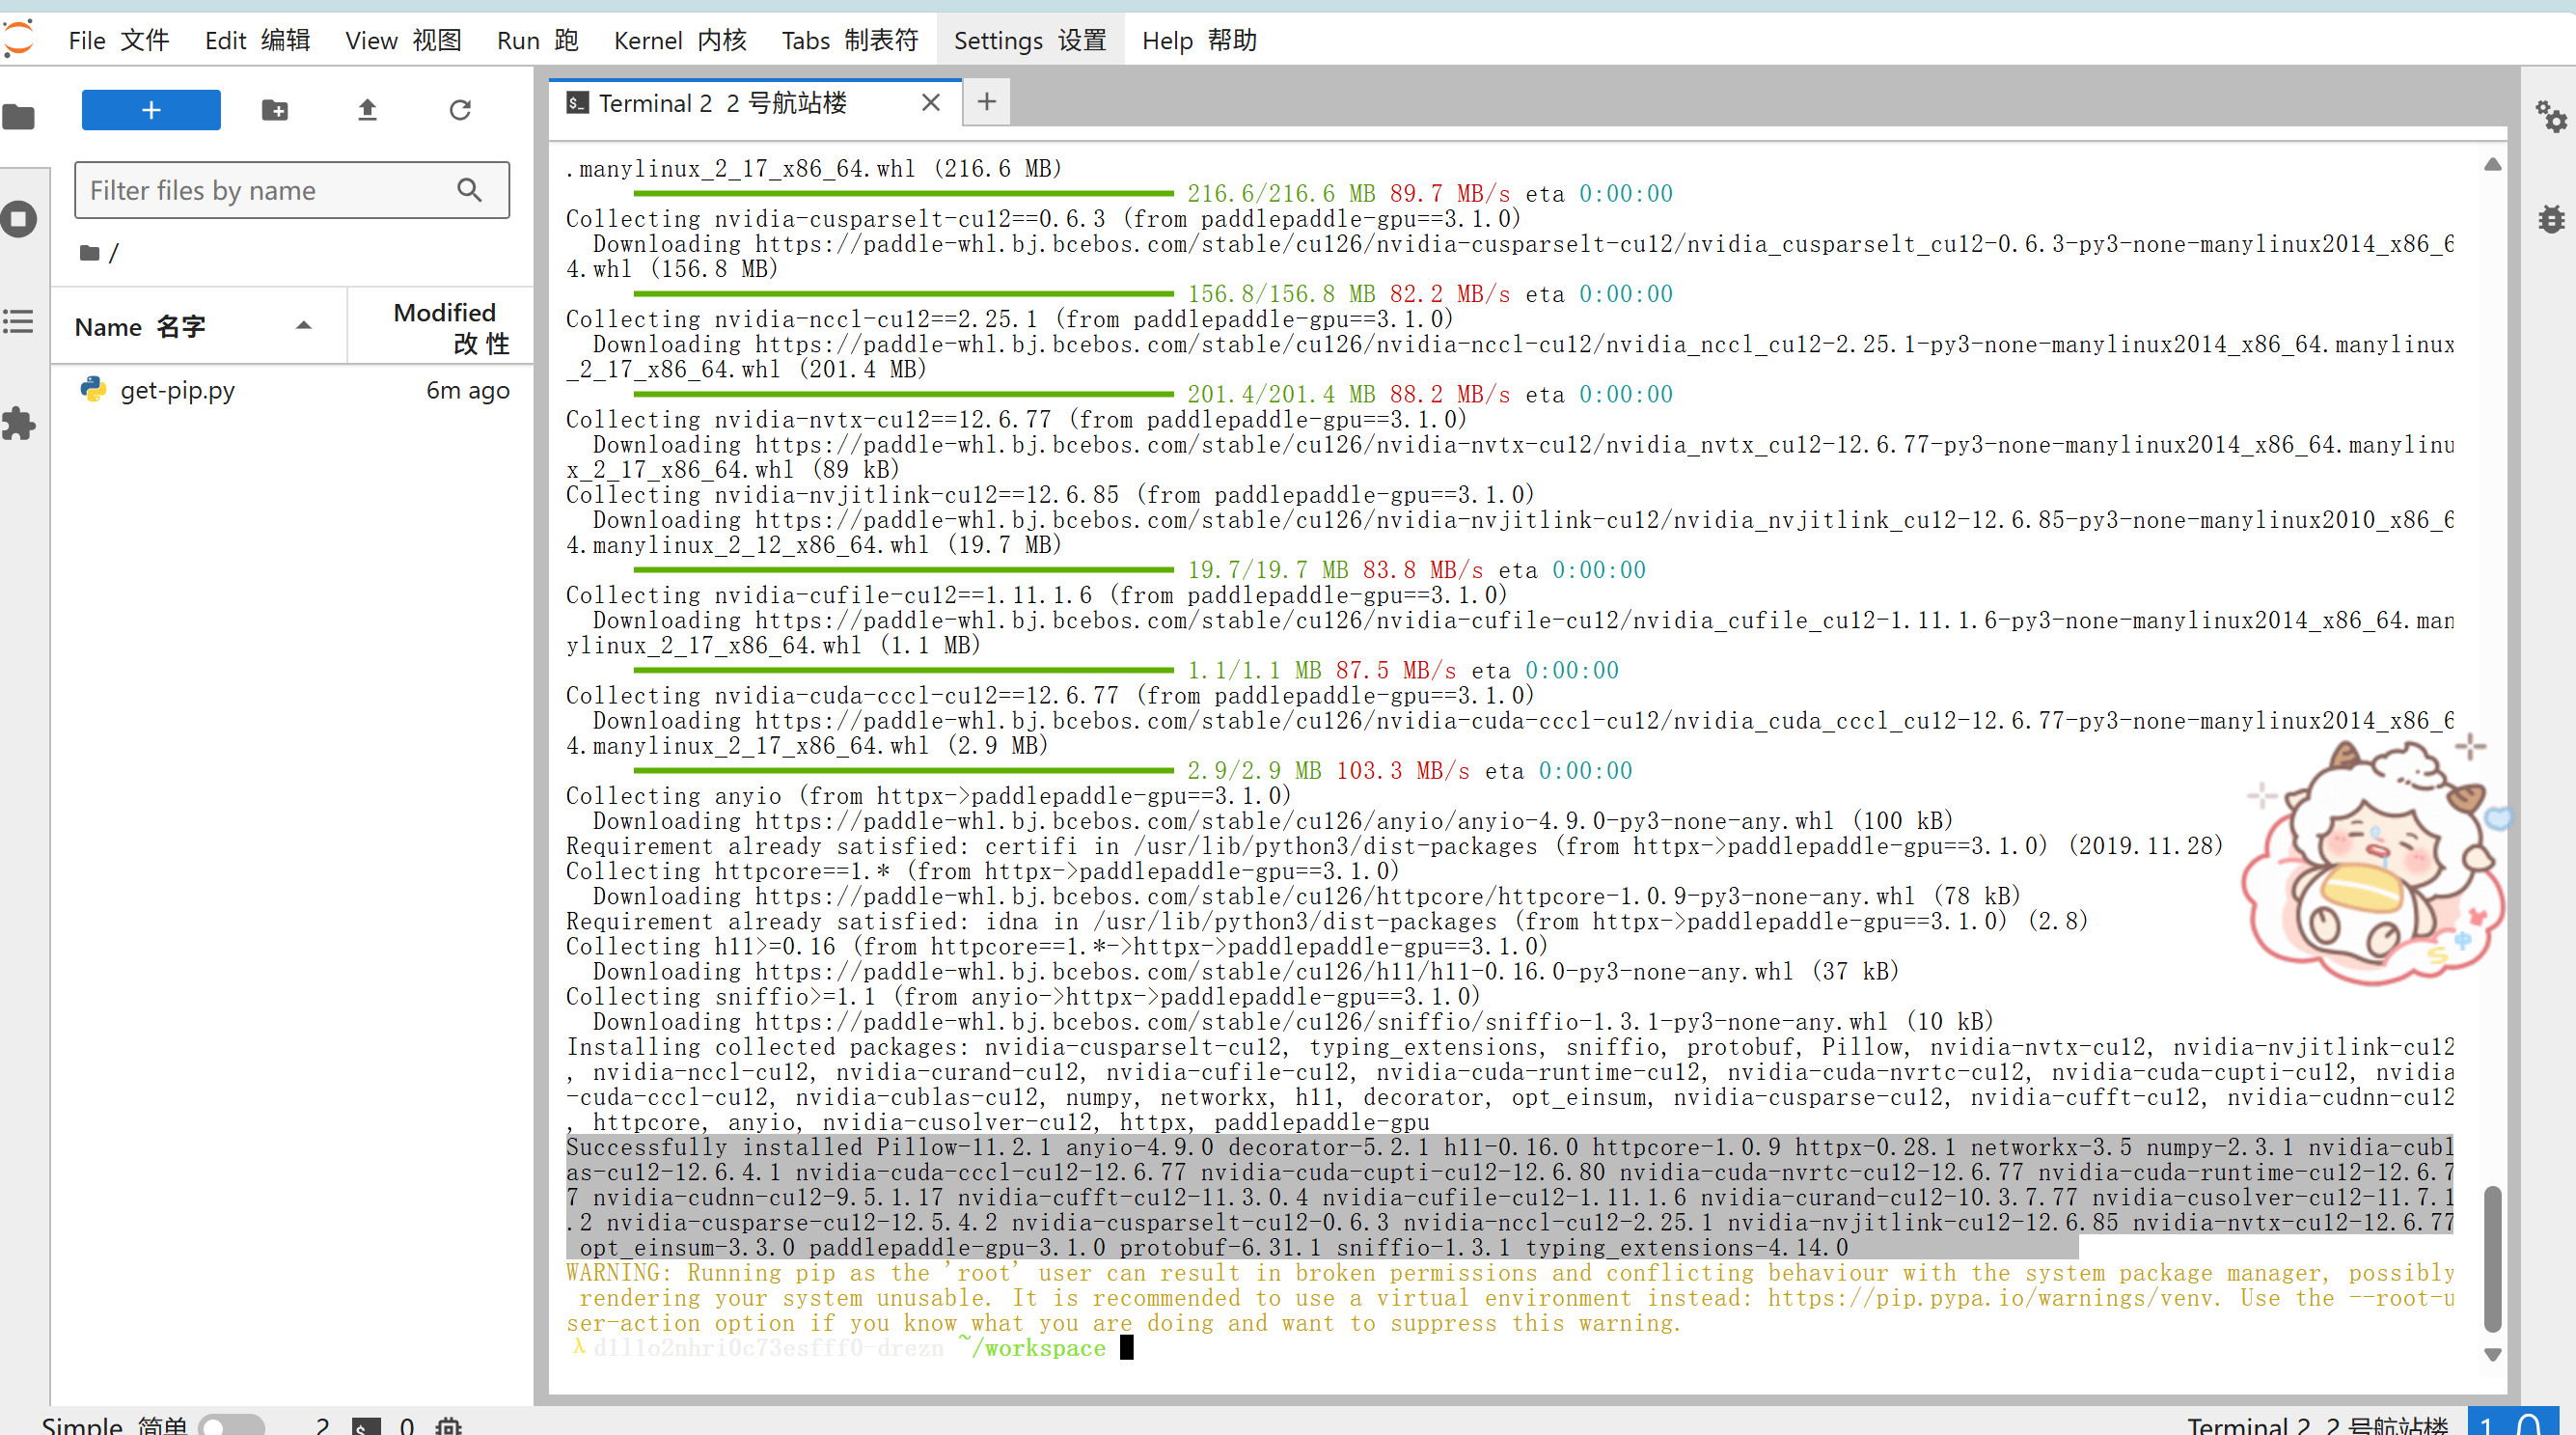The width and height of the screenshot is (2576, 1435).
Task: Click the terminal scrollbar down arrow
Action: point(2492,1354)
